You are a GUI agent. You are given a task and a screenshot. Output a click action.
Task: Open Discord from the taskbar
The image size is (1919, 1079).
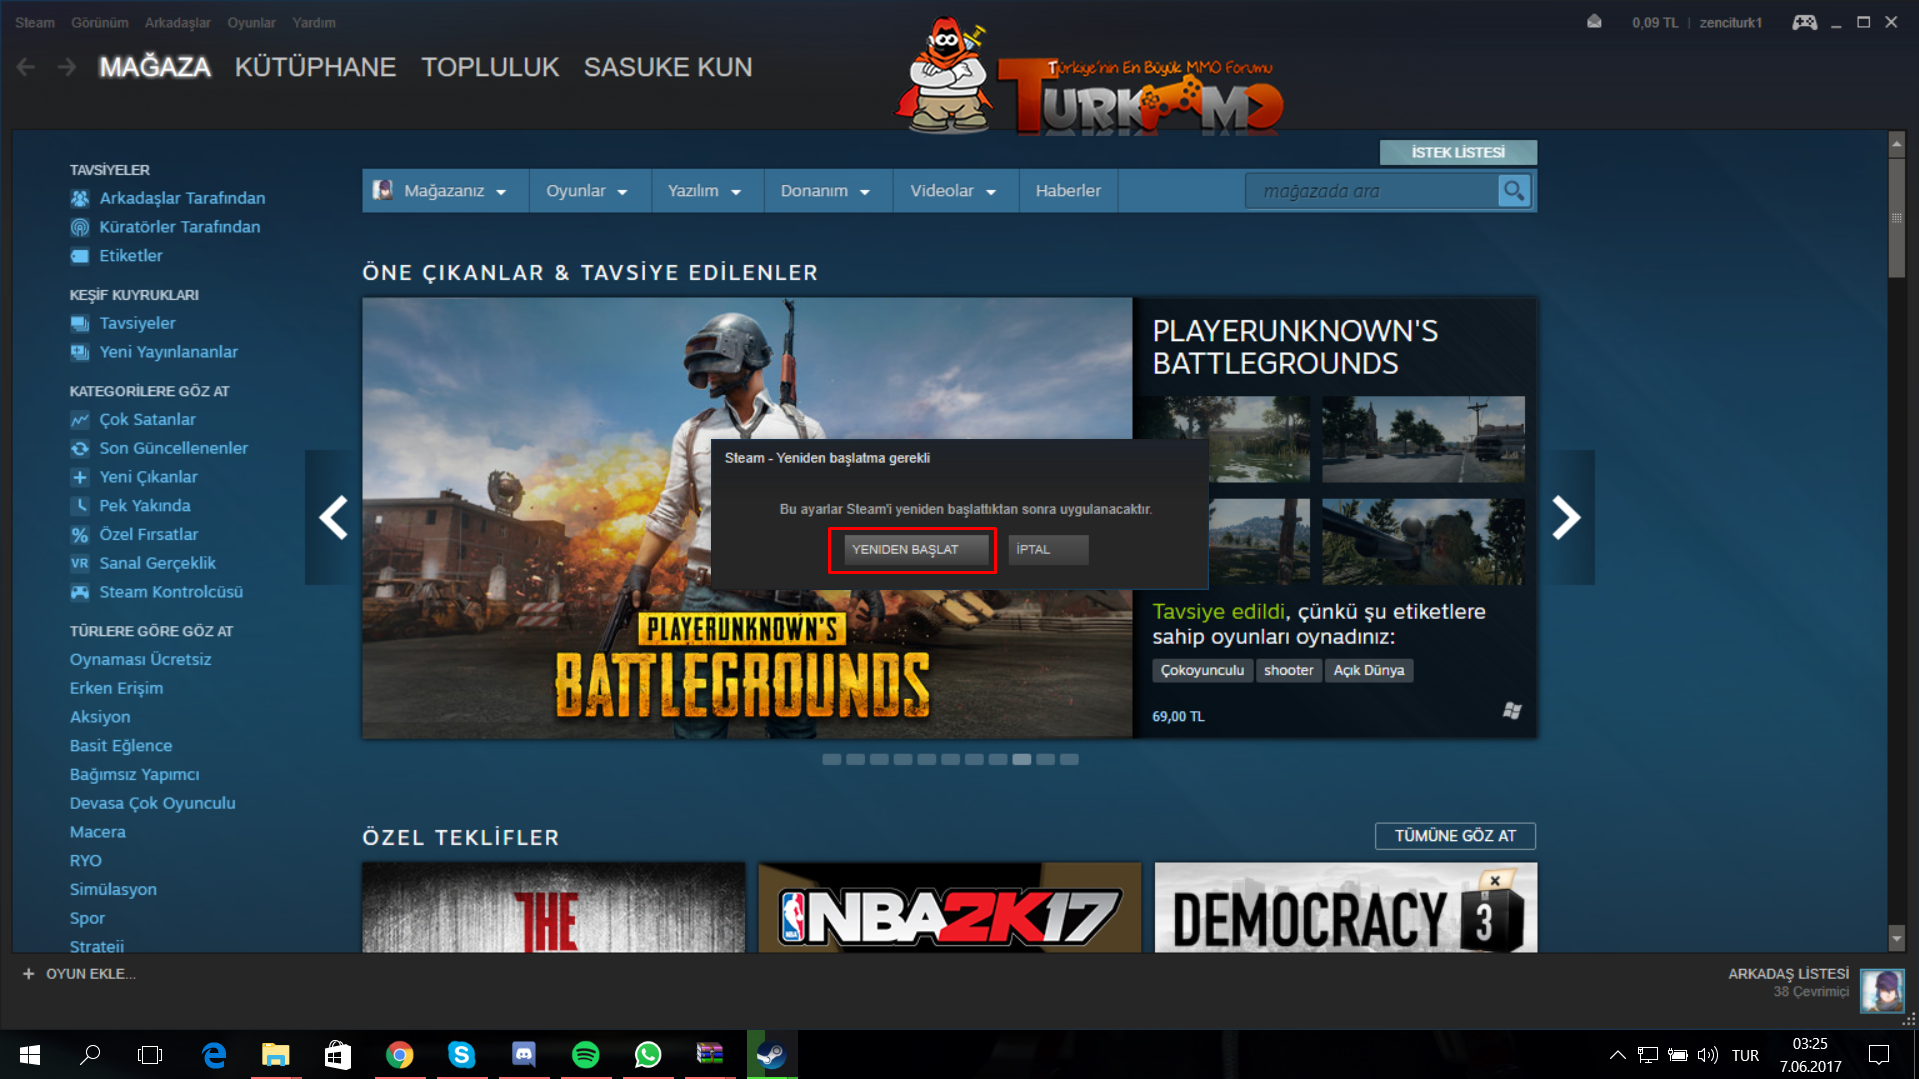(x=523, y=1055)
